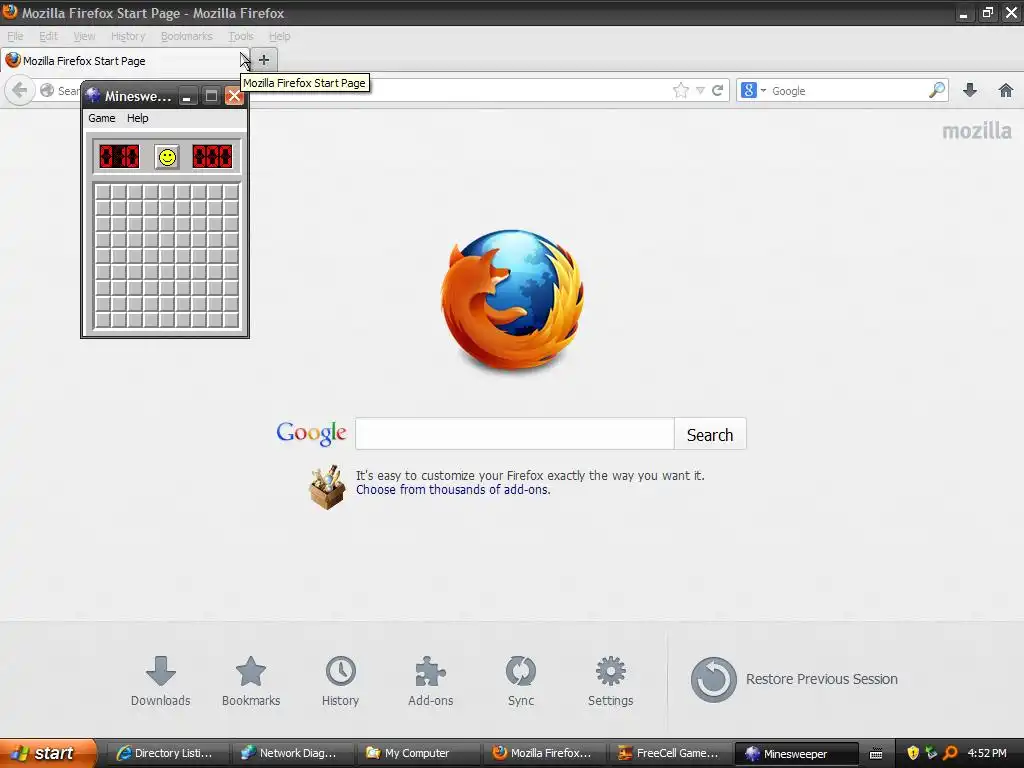Open the Bookmarks star shortcut
This screenshot has height=768, width=1024.
pyautogui.click(x=251, y=681)
